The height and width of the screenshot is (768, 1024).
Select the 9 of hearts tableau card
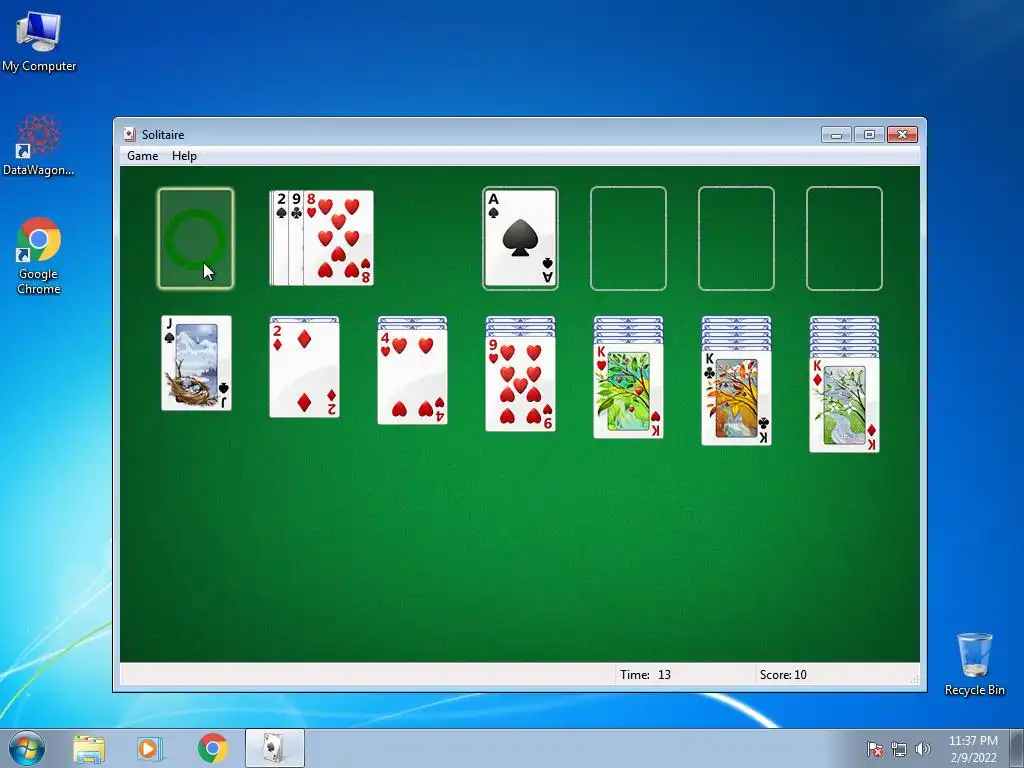point(520,384)
